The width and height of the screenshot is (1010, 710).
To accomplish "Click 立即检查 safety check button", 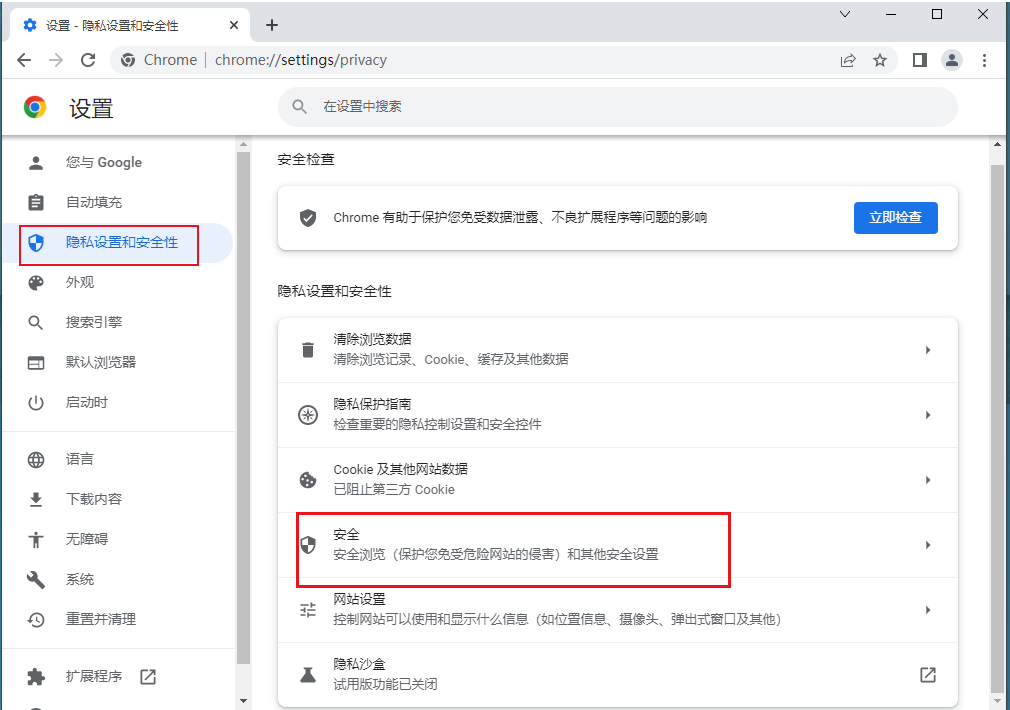I will tap(895, 218).
